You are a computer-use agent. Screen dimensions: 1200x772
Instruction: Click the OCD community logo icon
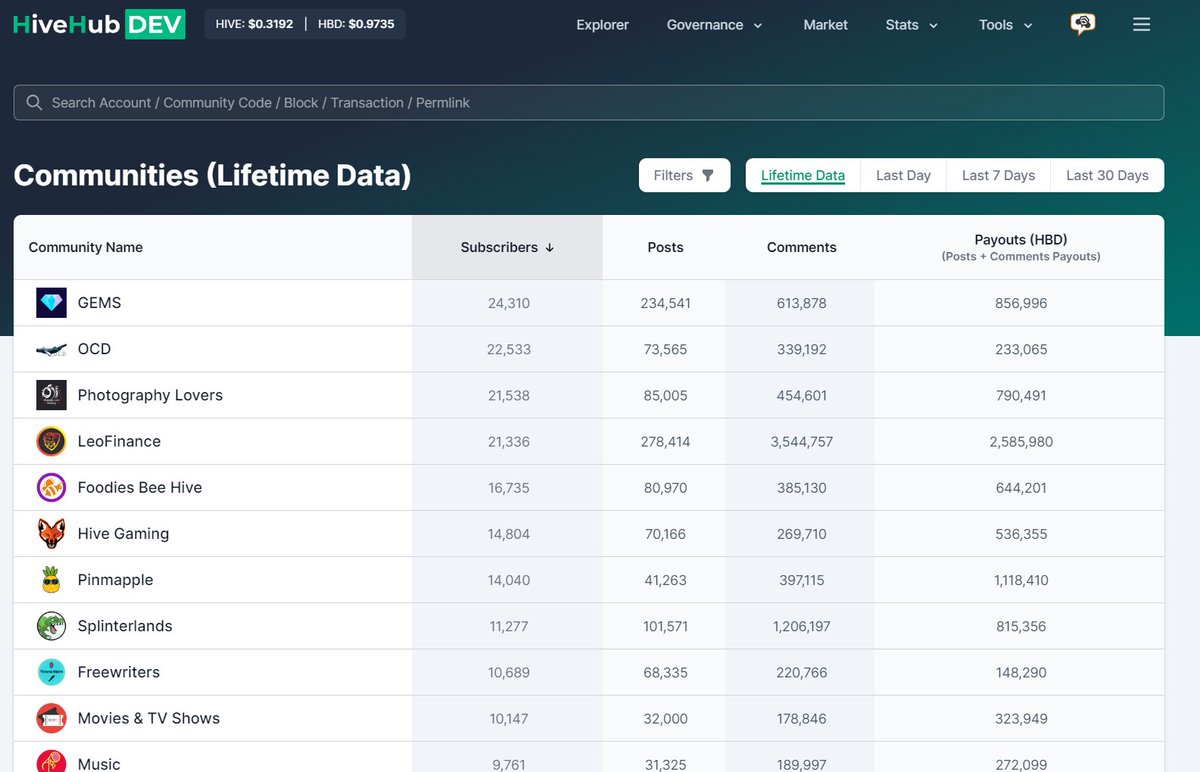[51, 349]
